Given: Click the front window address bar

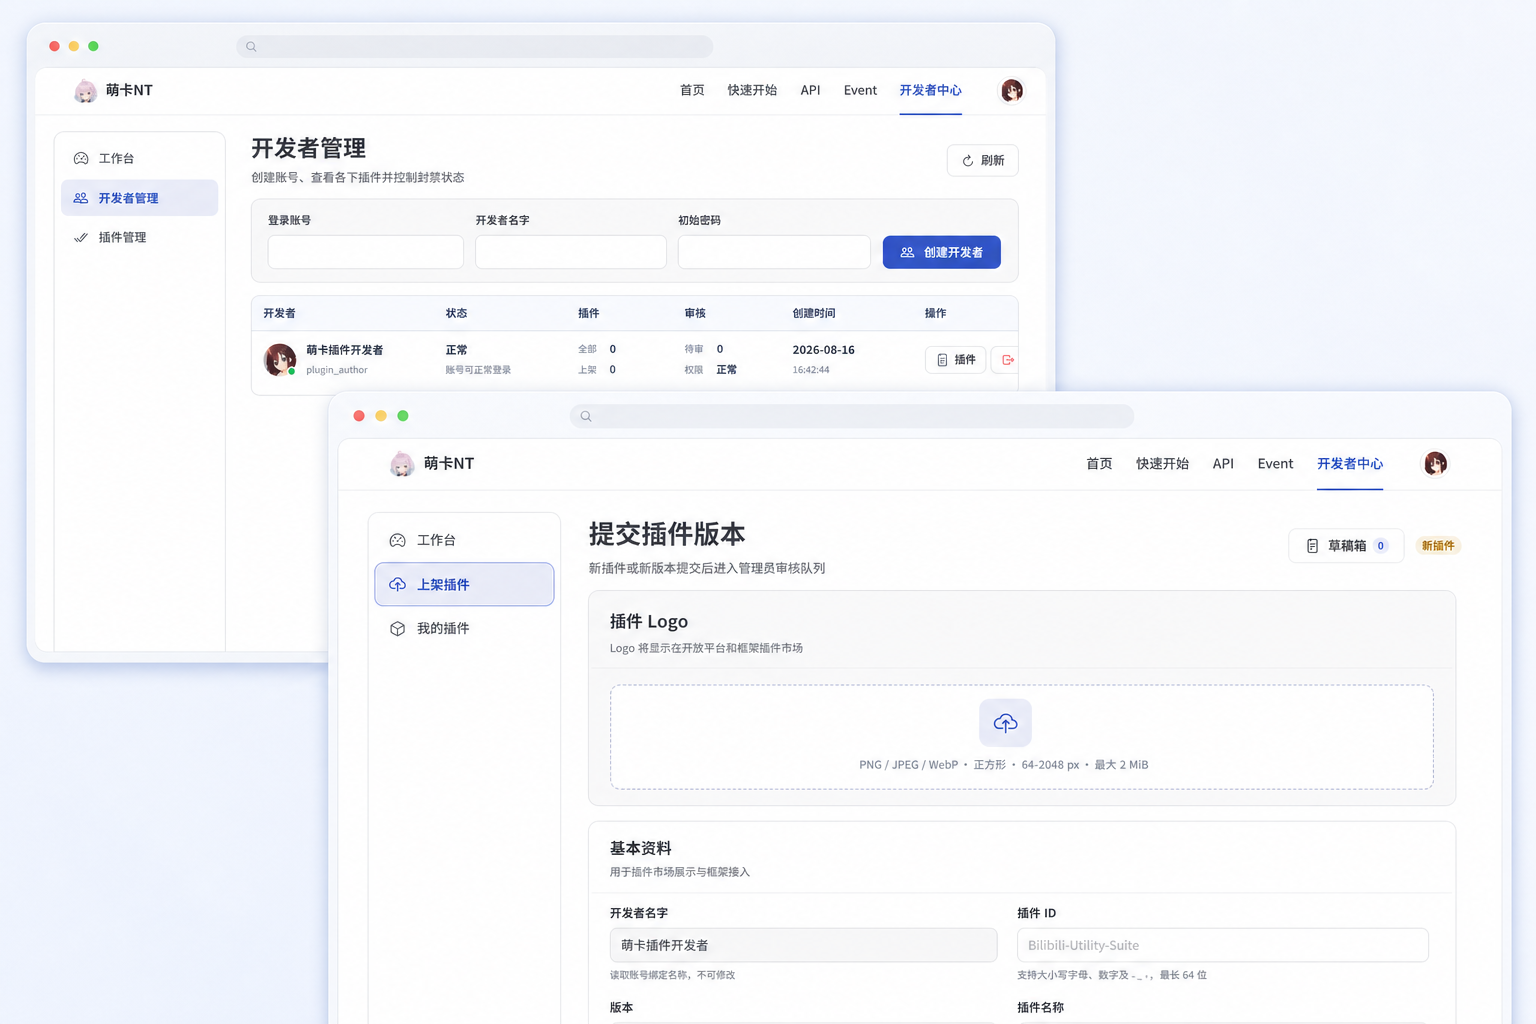Looking at the screenshot, I should (852, 416).
